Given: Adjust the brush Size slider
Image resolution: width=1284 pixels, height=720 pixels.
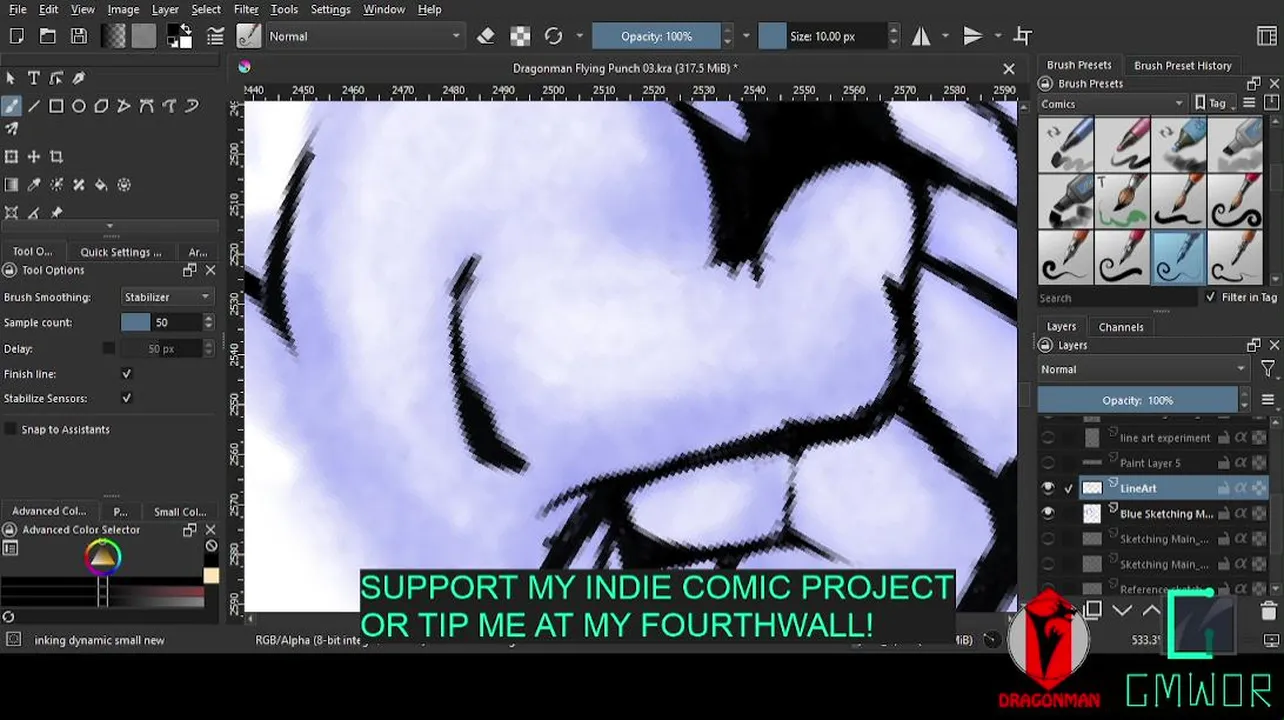Looking at the screenshot, I should (822, 36).
